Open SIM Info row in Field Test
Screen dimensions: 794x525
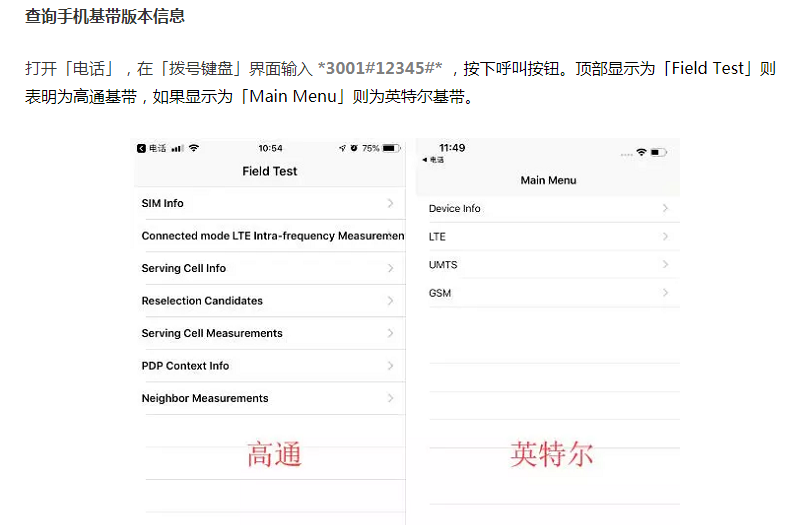point(269,203)
